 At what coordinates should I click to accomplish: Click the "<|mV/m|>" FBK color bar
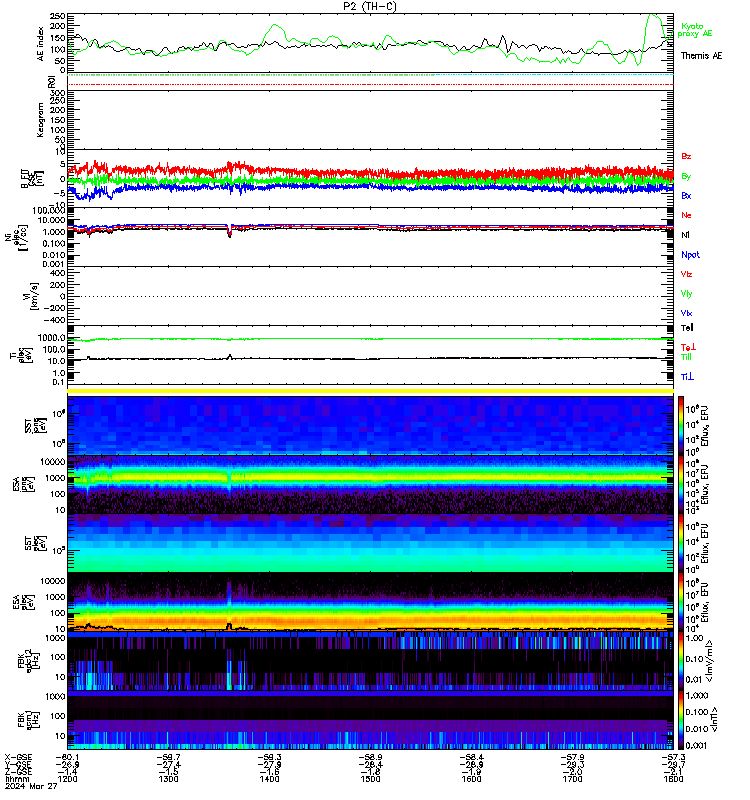681,661
